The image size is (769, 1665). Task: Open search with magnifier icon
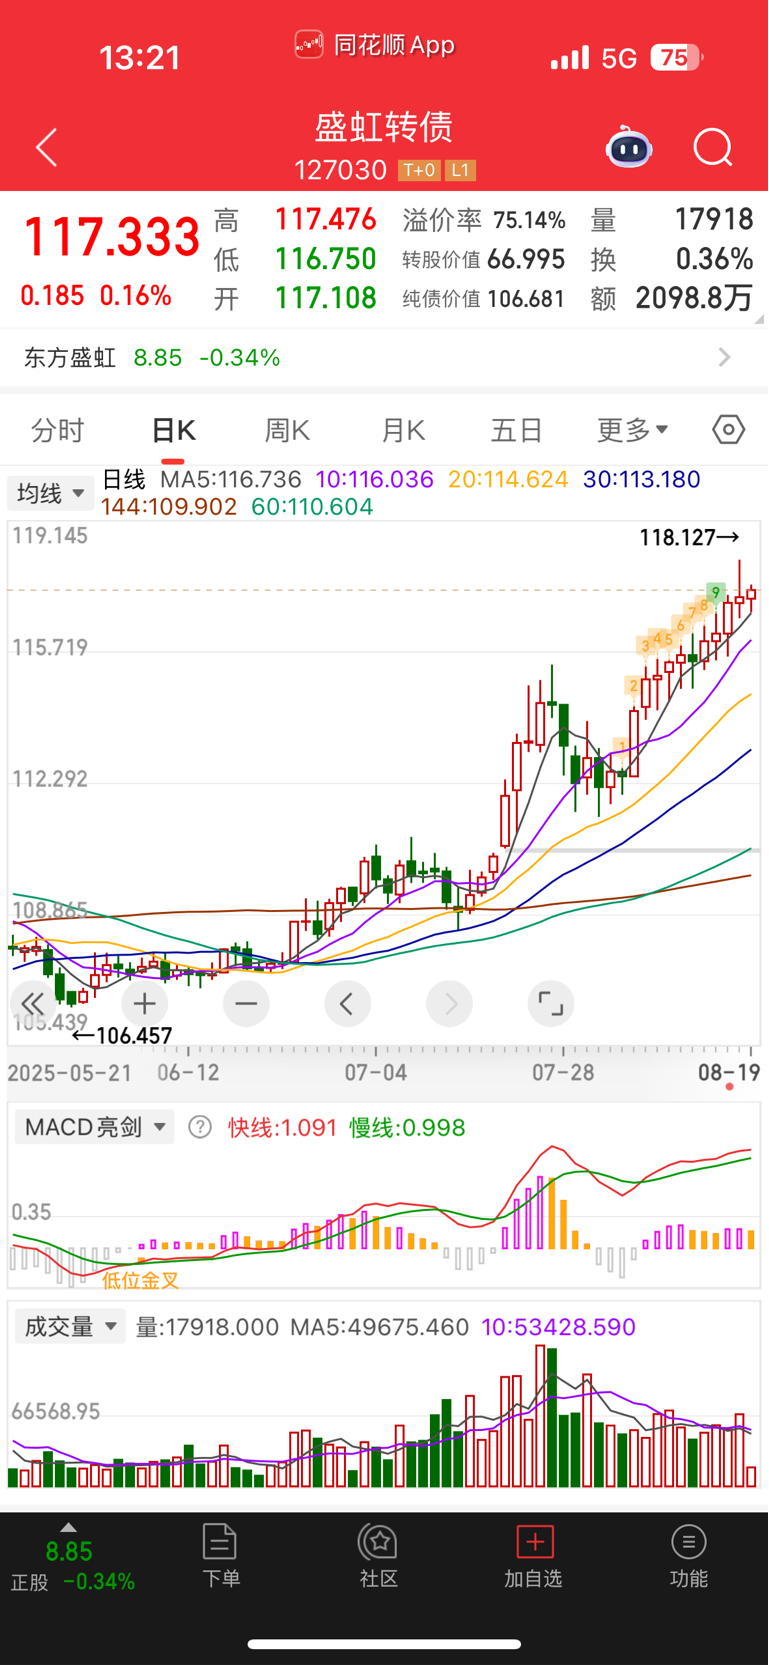click(x=713, y=148)
